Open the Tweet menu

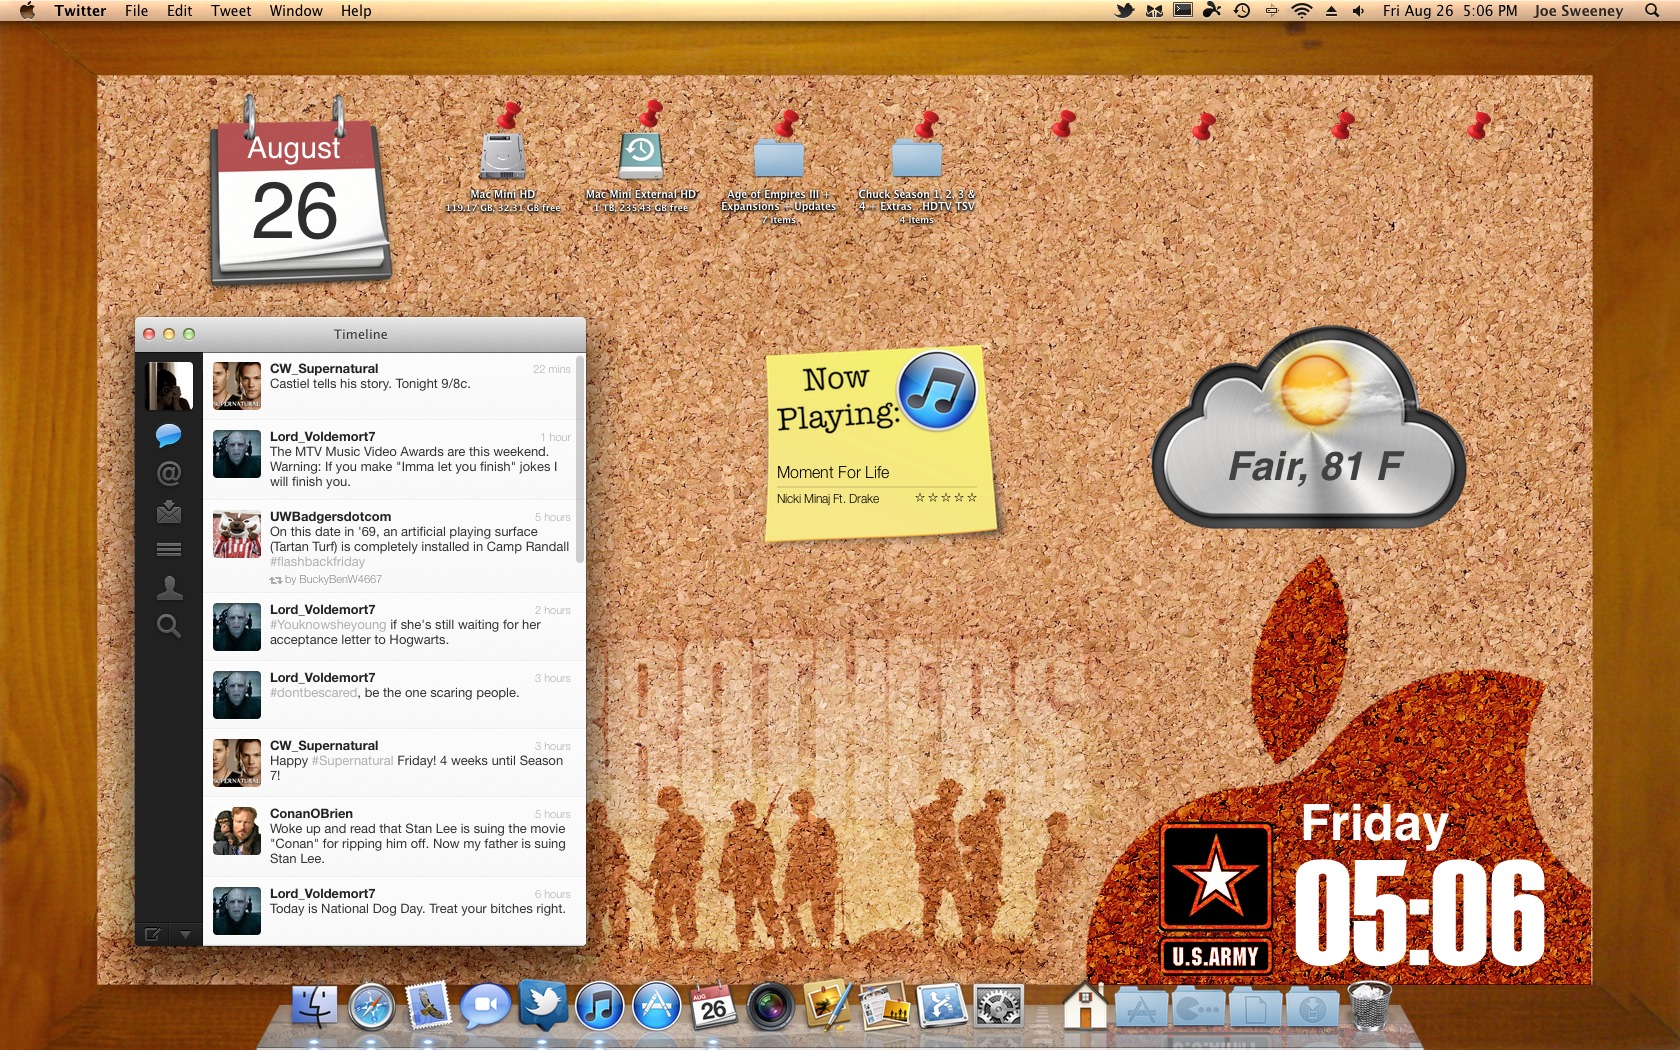pos(231,11)
